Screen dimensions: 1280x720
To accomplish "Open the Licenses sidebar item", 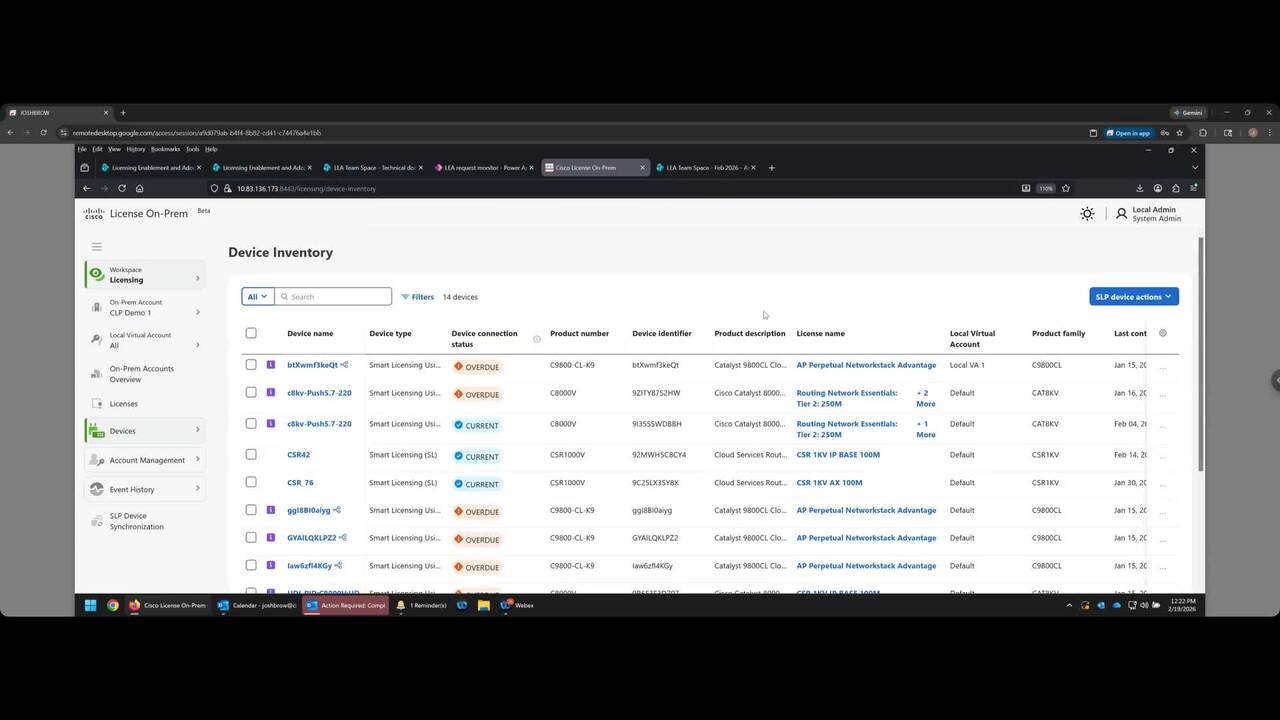I will click(124, 404).
